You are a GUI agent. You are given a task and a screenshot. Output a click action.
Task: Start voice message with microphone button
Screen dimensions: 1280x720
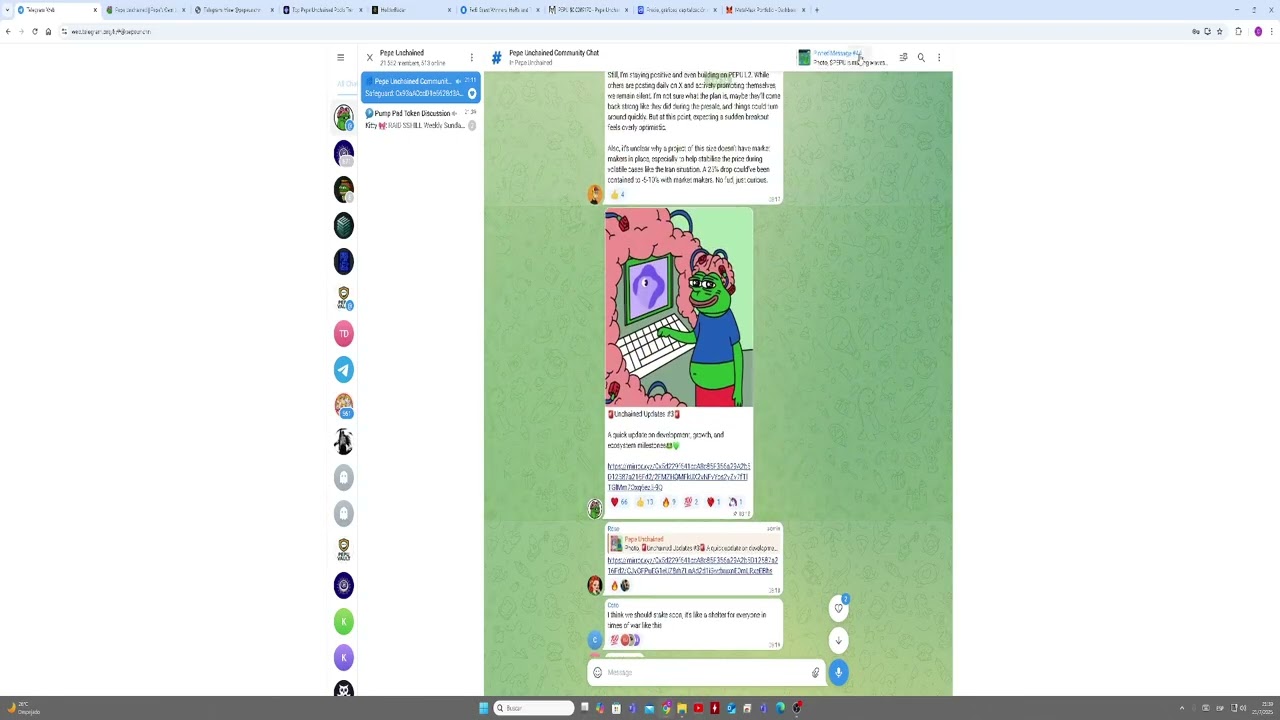coord(838,672)
